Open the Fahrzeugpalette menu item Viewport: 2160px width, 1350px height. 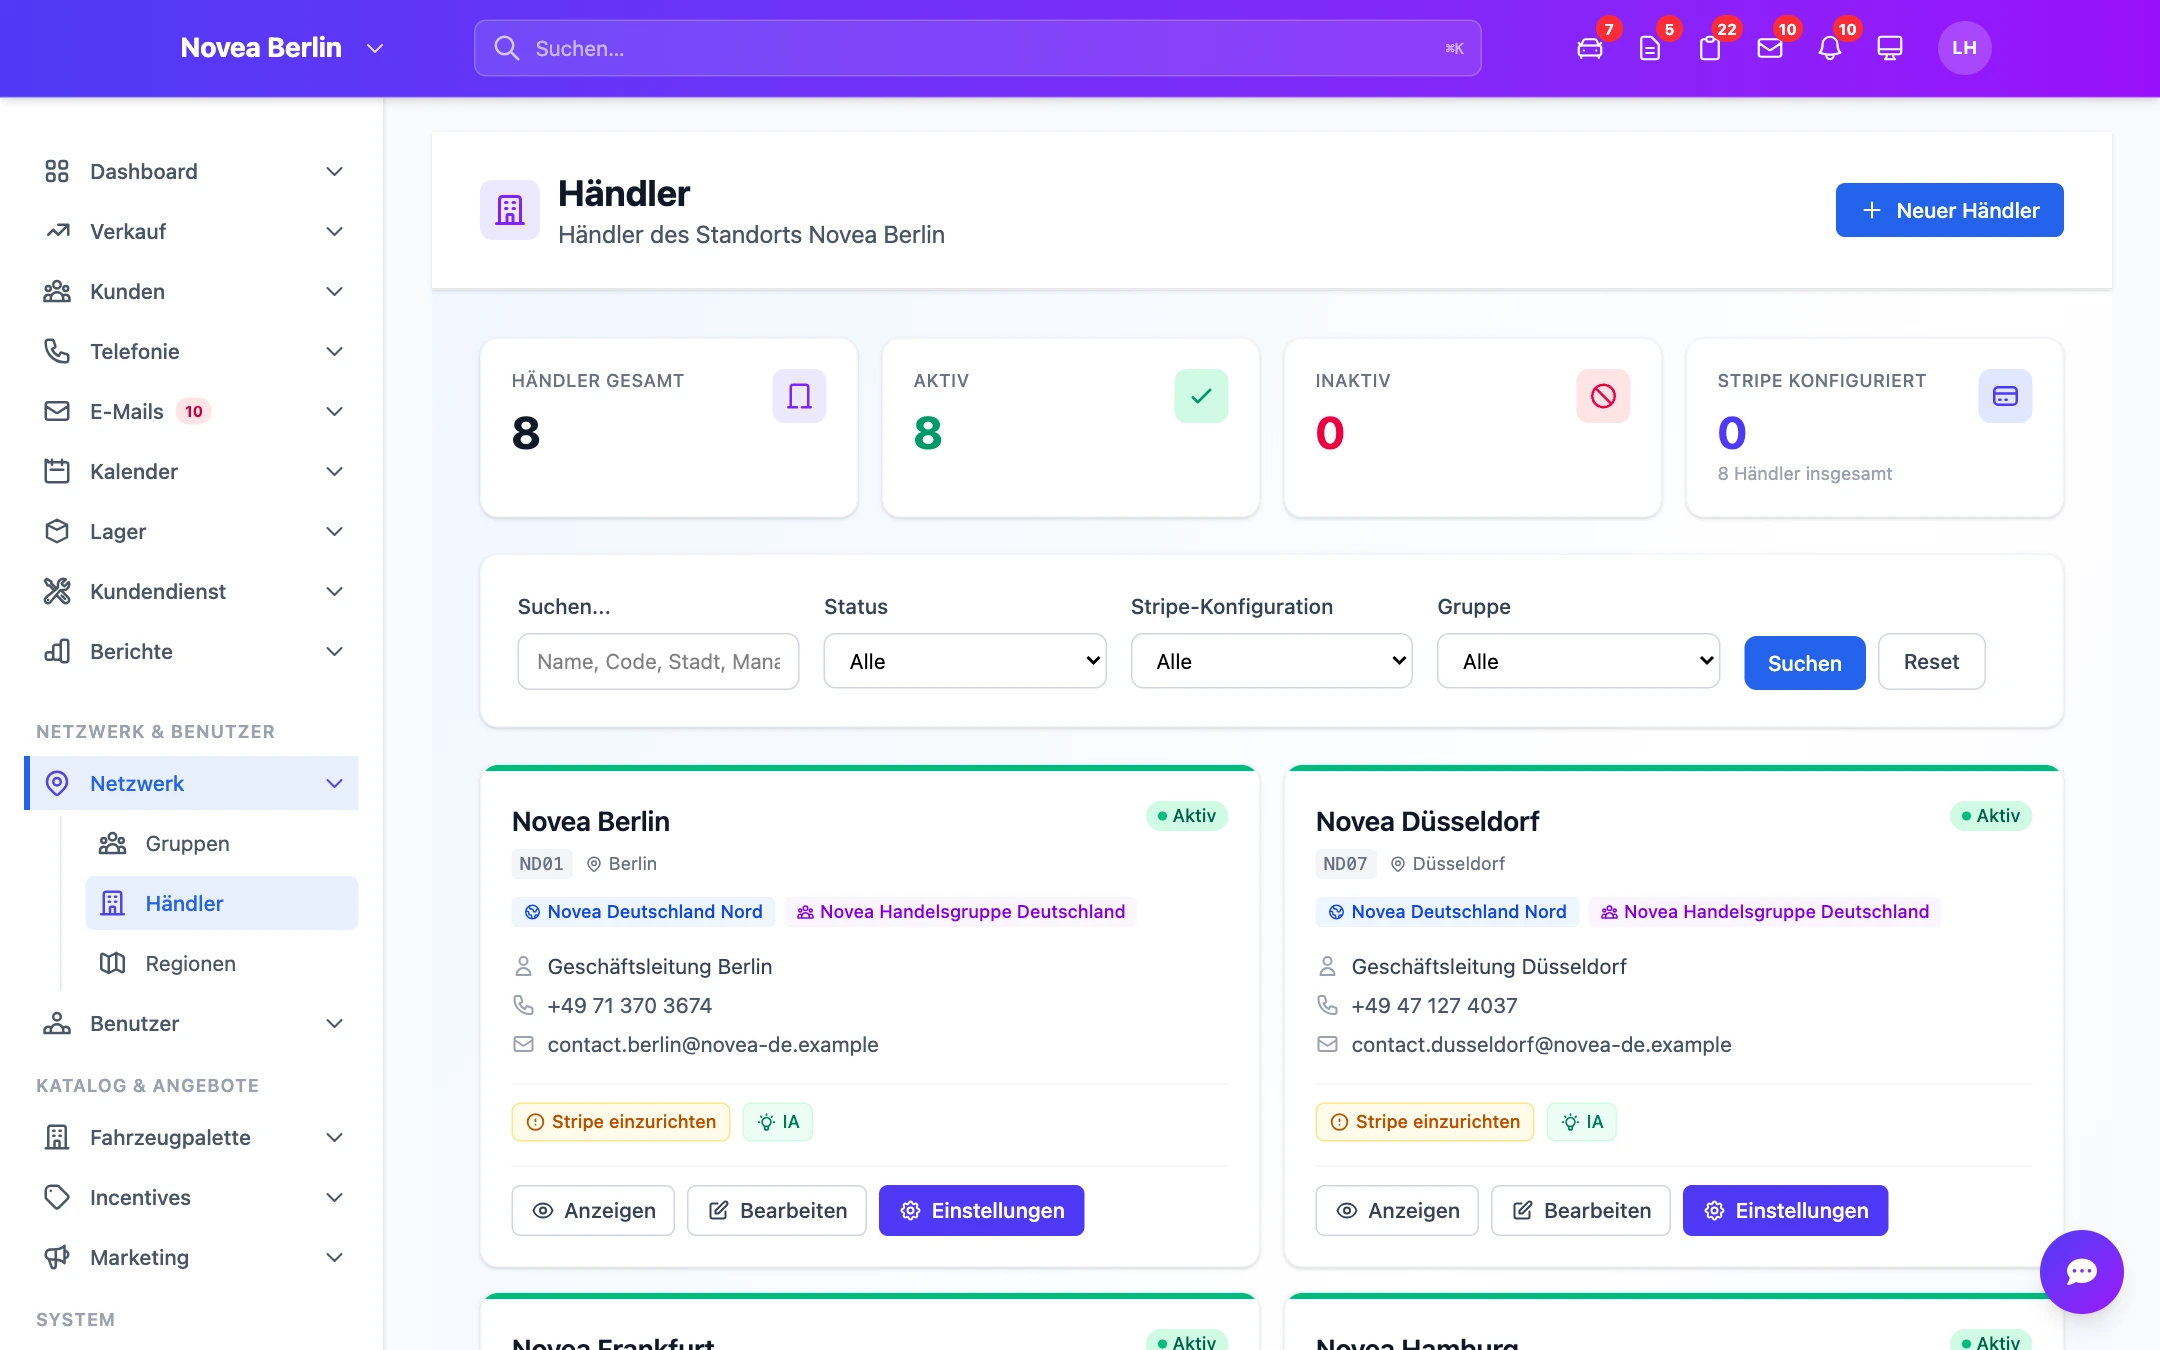(x=193, y=1137)
